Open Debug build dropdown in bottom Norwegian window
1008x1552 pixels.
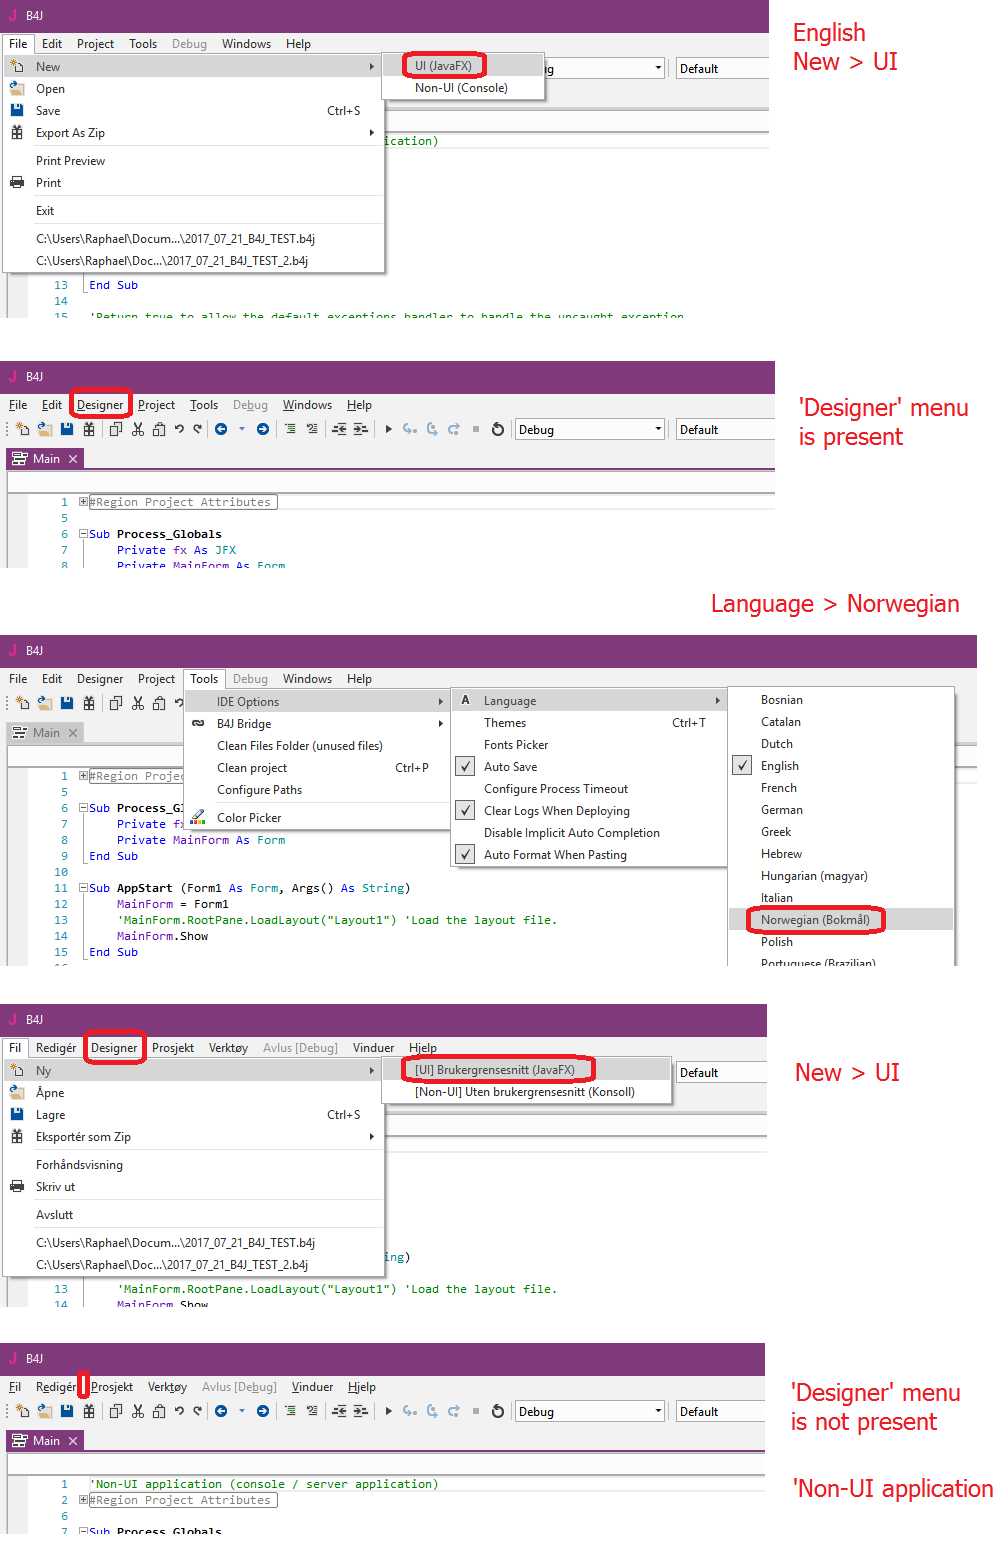point(589,1411)
